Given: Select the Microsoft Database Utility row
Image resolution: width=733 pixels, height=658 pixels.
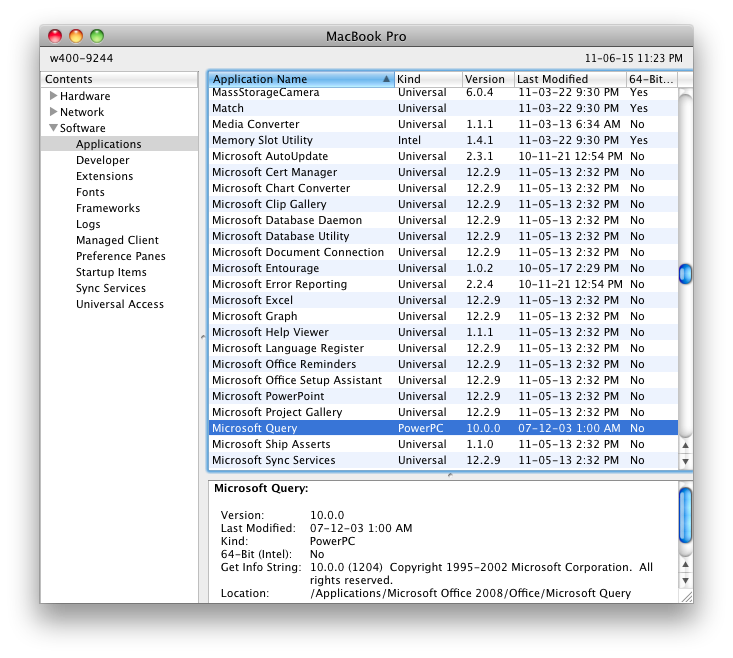Looking at the screenshot, I should click(x=443, y=236).
